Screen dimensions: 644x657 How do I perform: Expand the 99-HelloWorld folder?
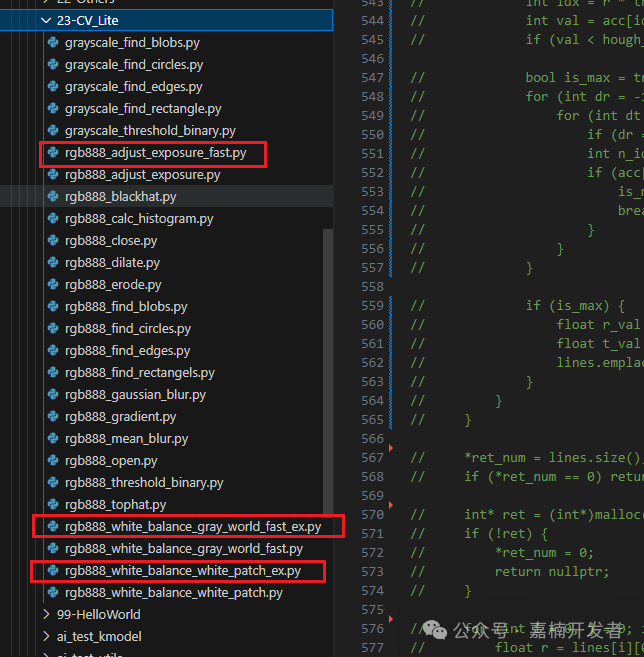(46, 615)
